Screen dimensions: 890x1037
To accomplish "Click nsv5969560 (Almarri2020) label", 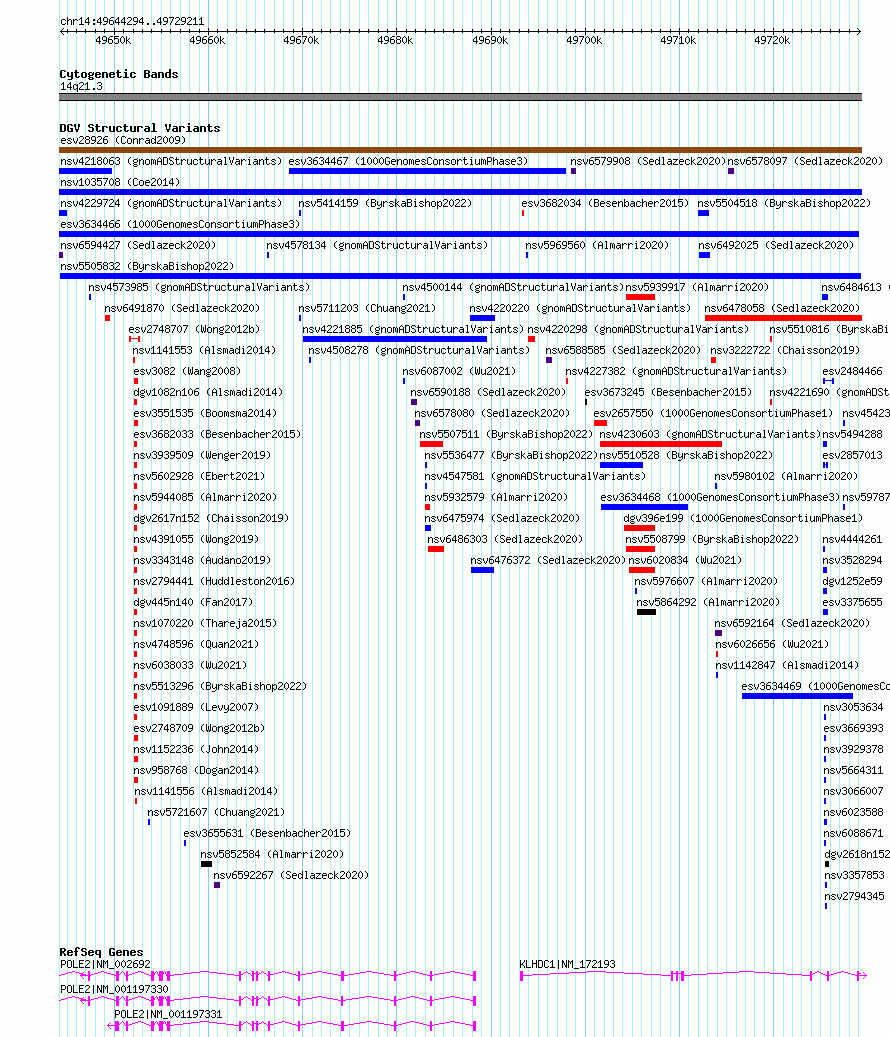I will point(597,245).
